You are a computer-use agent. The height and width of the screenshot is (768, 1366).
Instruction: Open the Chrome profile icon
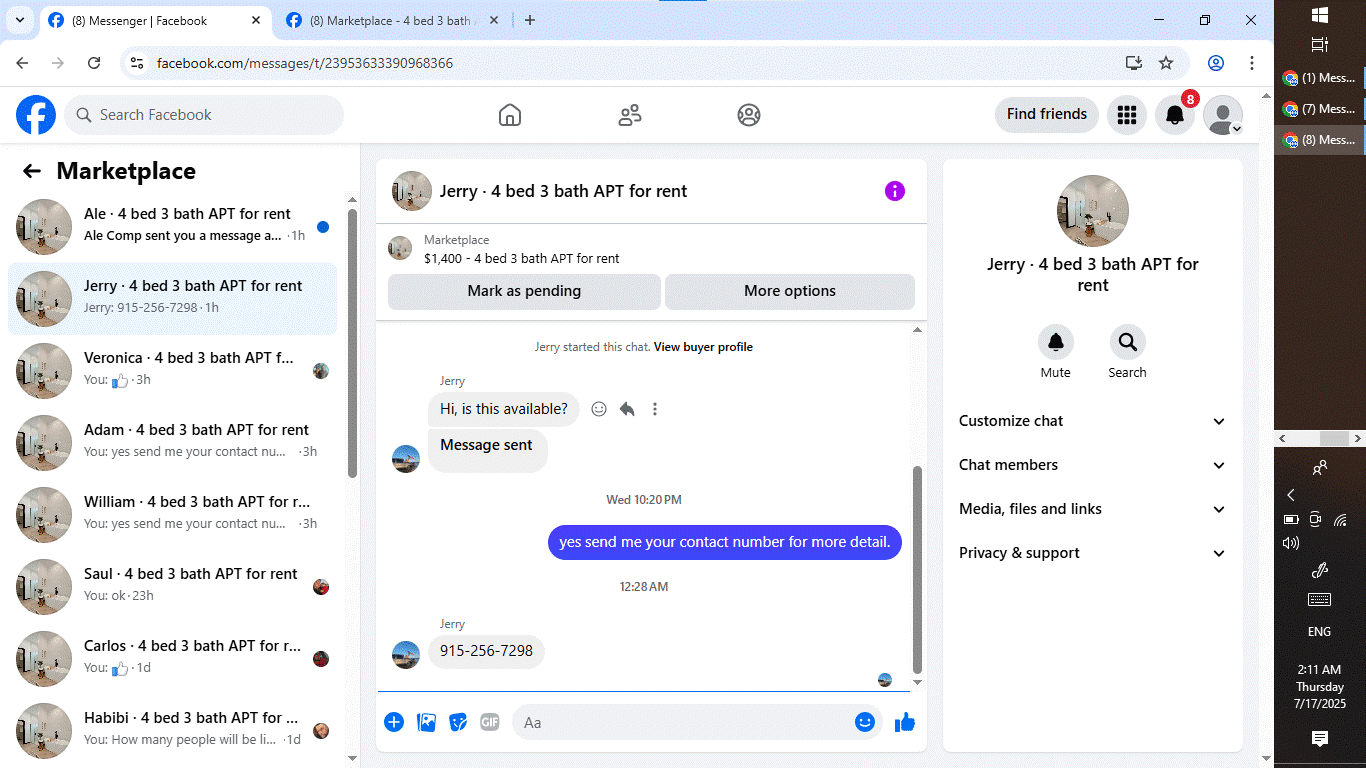tap(1216, 63)
